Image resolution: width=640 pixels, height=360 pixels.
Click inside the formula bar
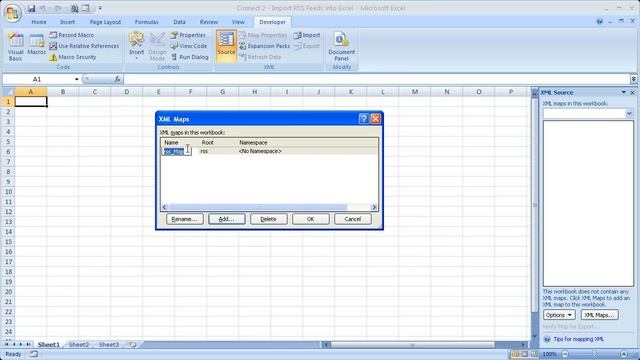coord(376,79)
